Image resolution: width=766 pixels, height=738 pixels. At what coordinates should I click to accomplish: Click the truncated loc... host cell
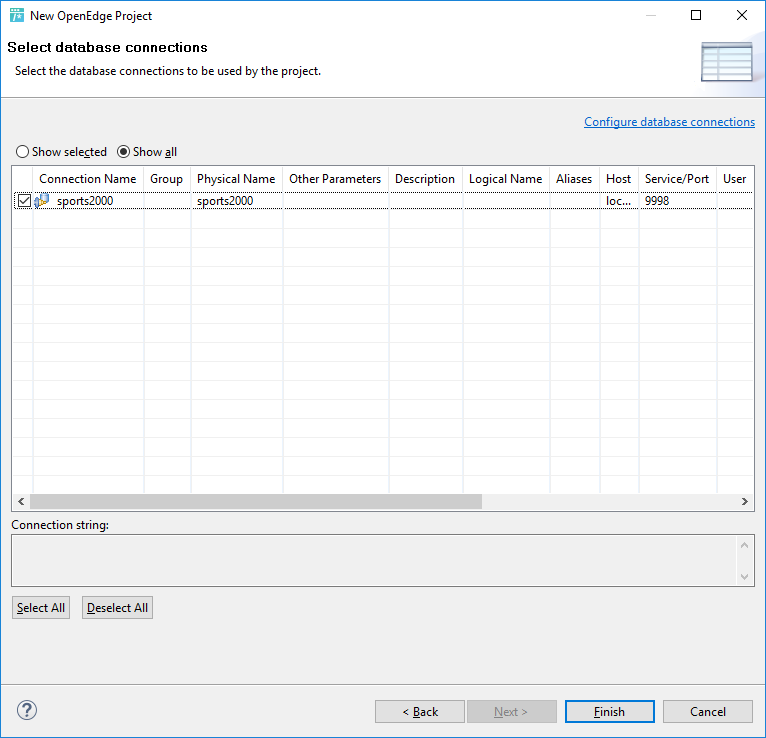(x=618, y=201)
